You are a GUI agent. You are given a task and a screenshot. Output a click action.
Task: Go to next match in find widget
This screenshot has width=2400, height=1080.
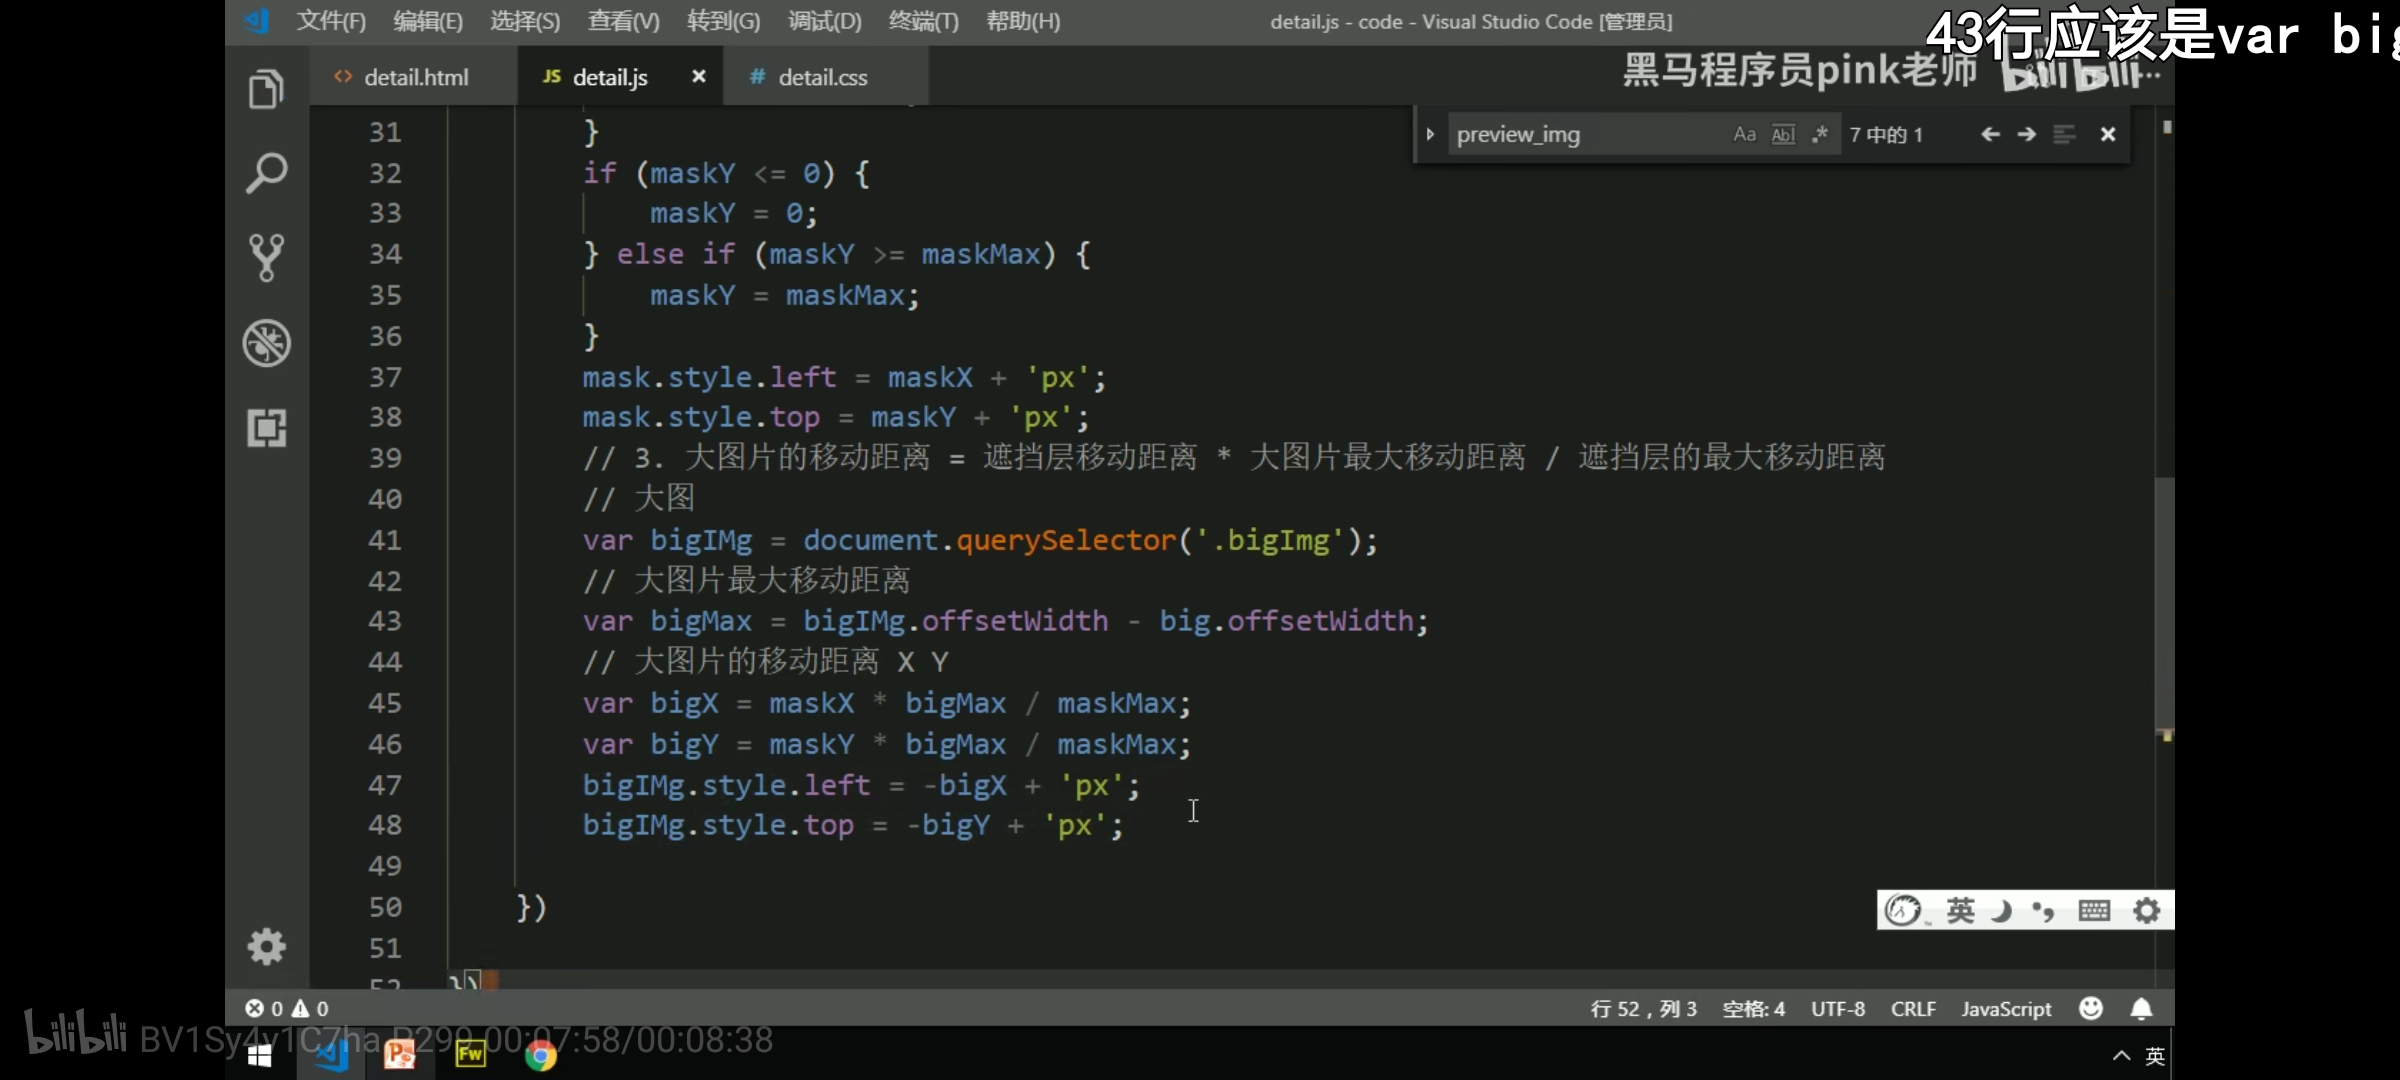coord(2027,134)
